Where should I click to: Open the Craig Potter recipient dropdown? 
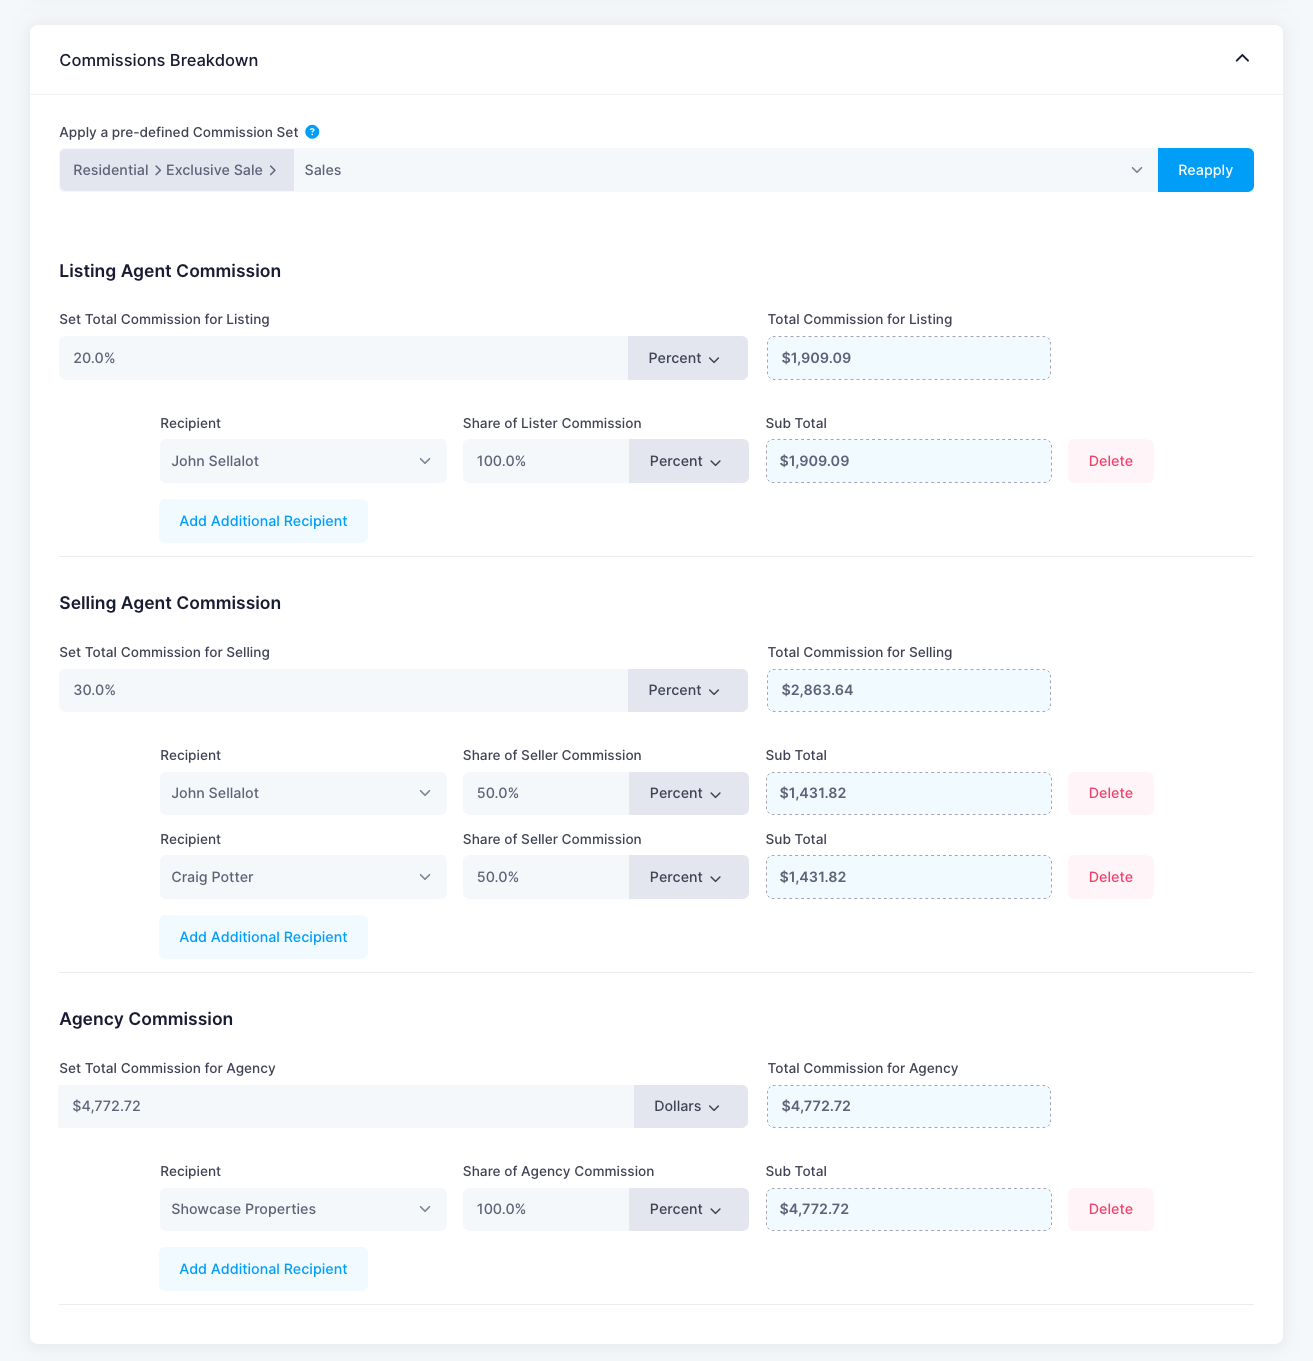point(303,877)
